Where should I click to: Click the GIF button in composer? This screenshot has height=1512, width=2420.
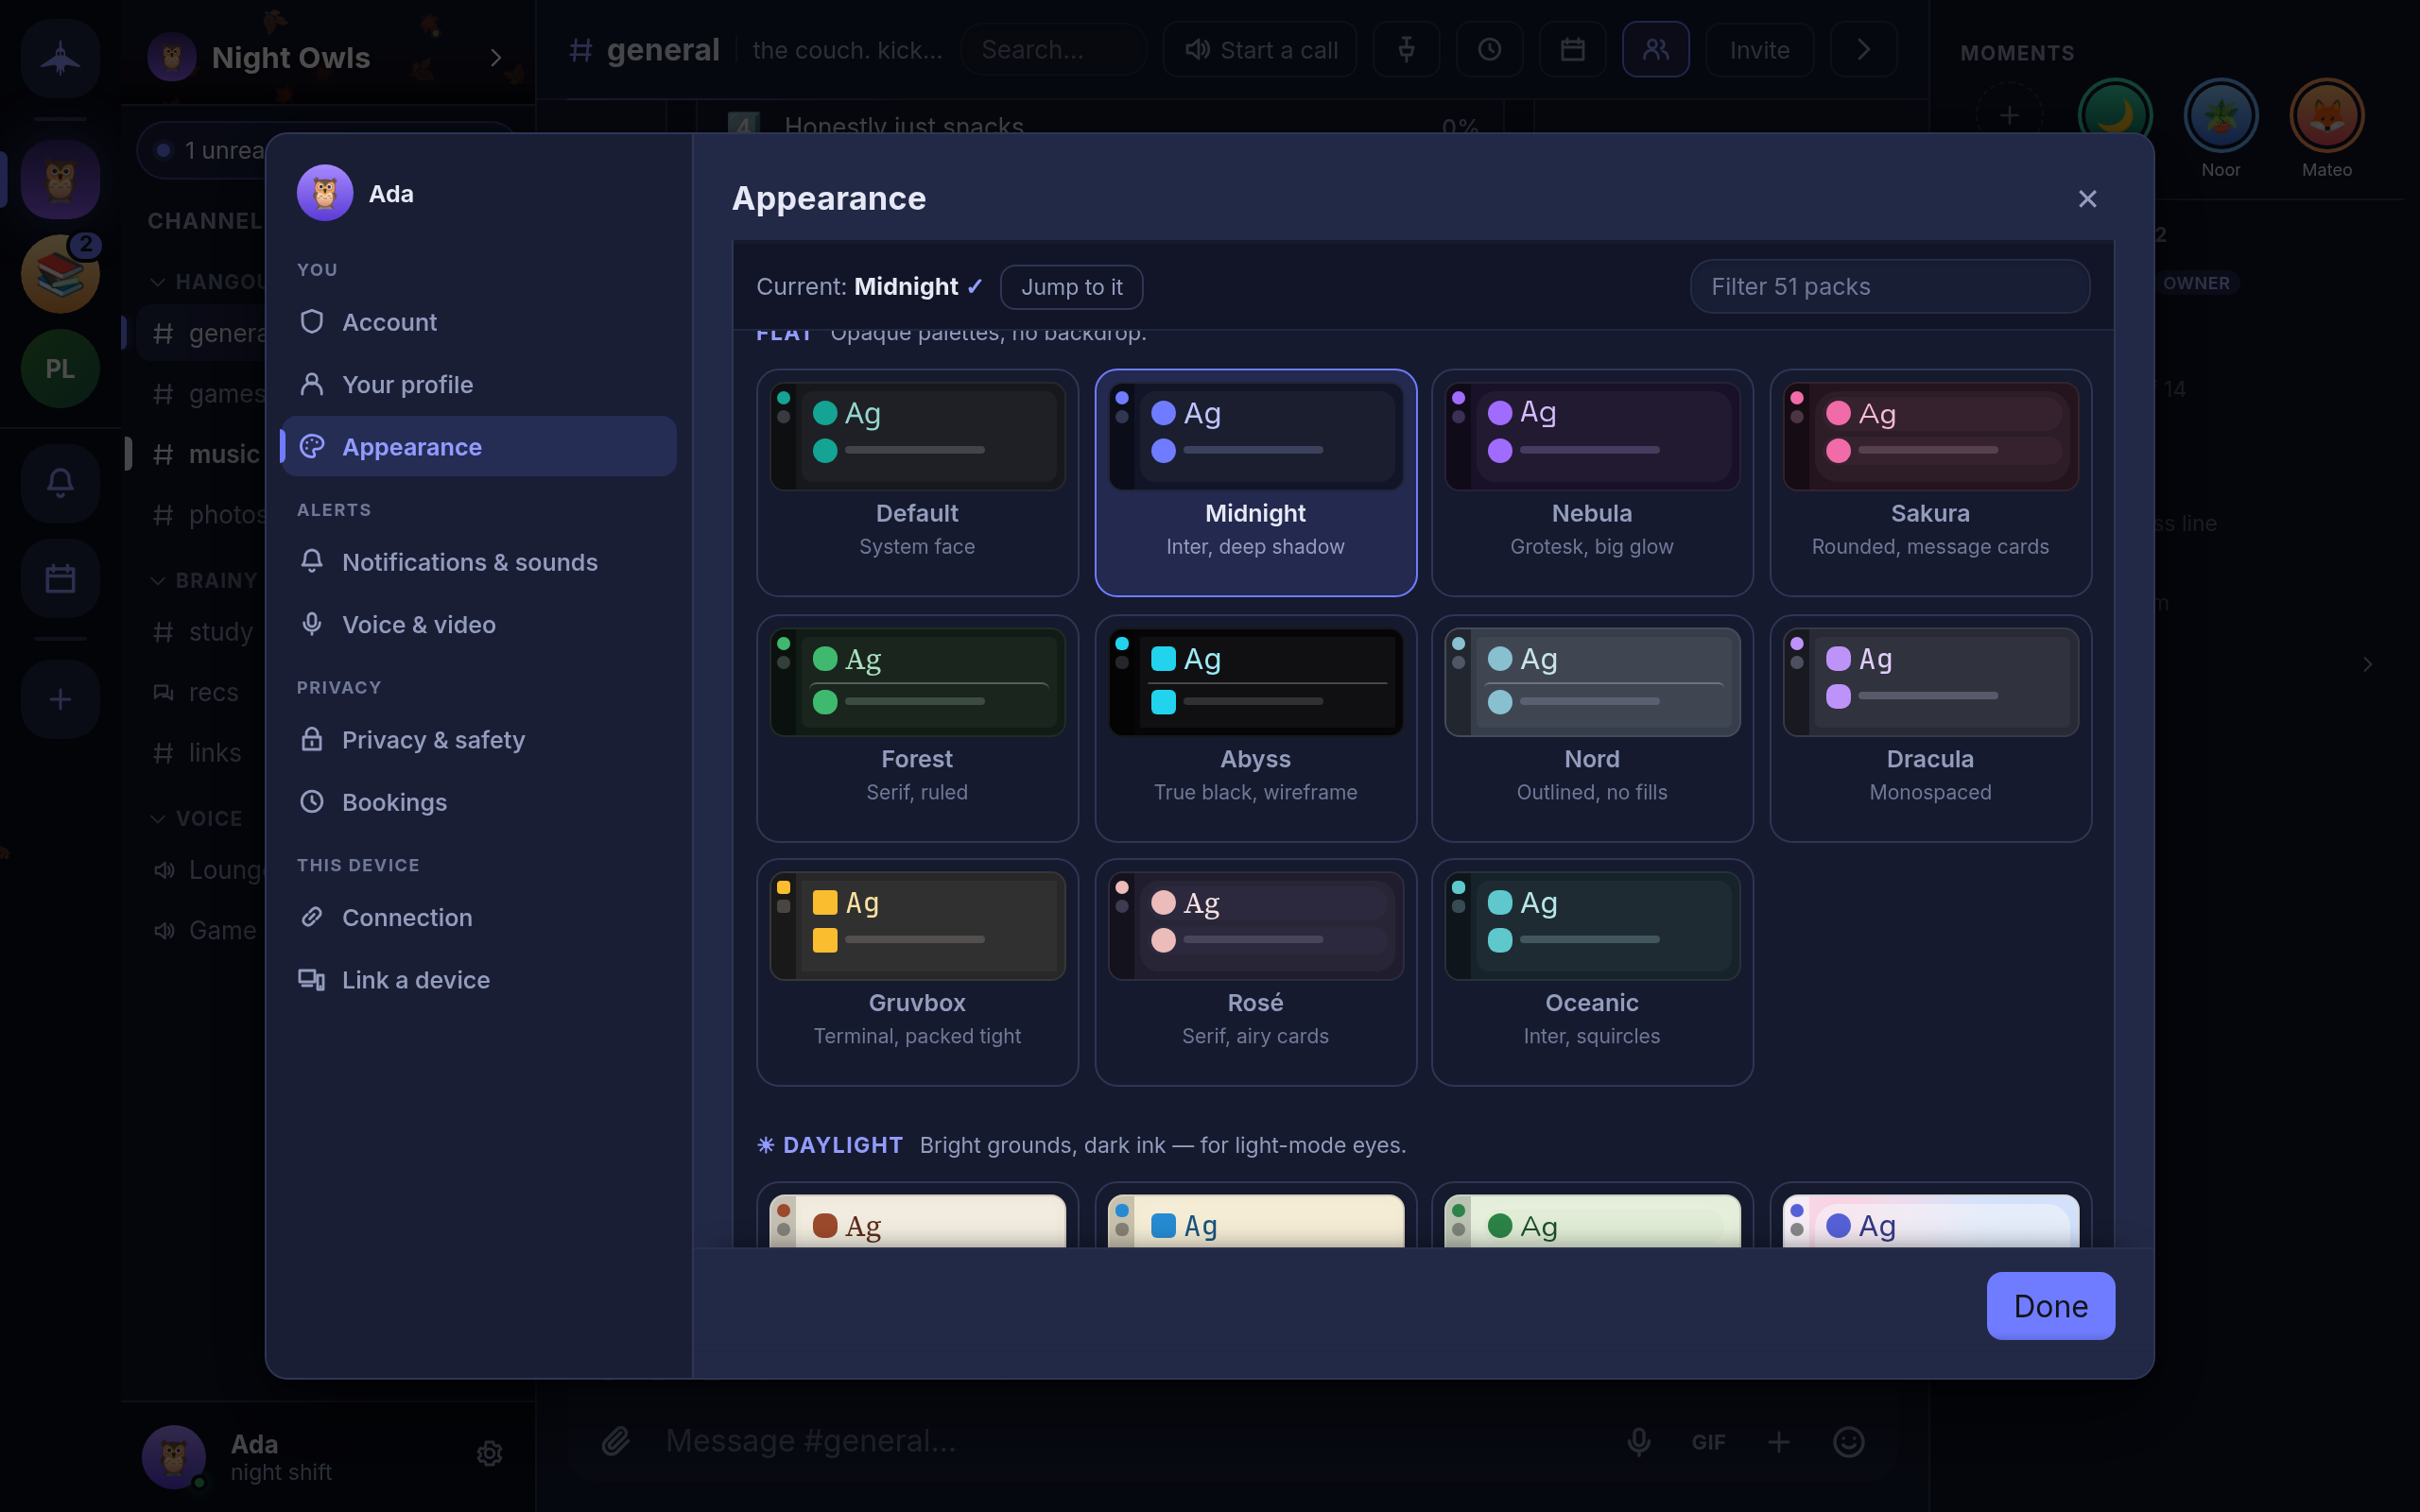tap(1708, 1442)
